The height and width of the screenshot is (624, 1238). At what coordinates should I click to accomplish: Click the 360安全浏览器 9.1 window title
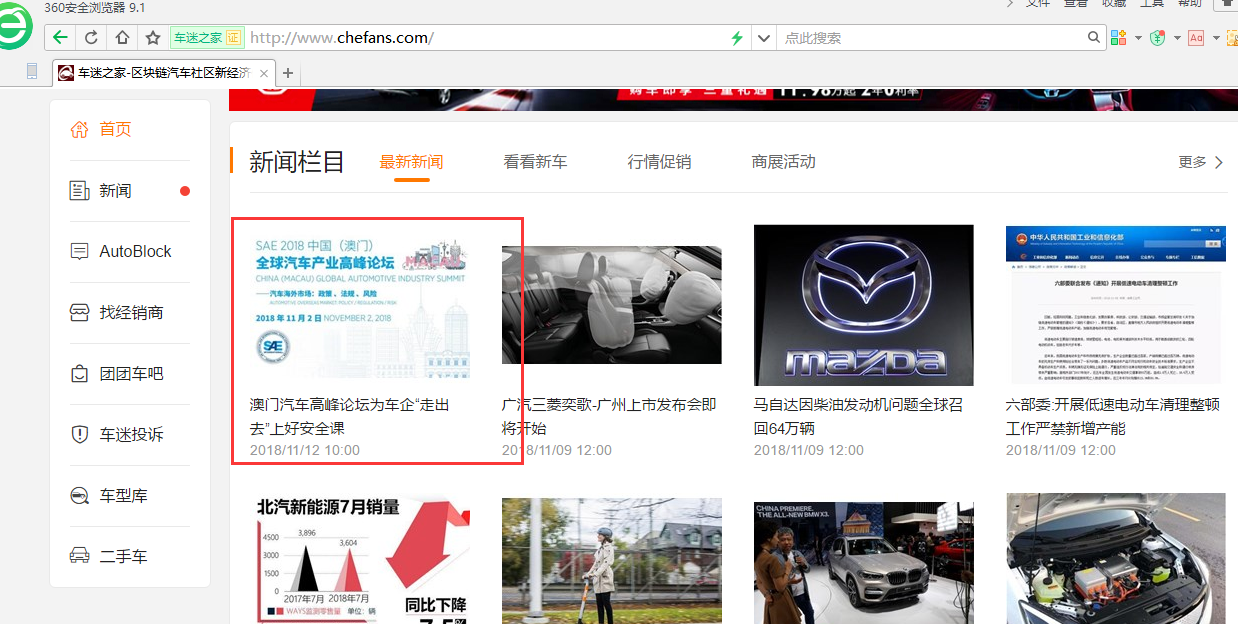[95, 7]
